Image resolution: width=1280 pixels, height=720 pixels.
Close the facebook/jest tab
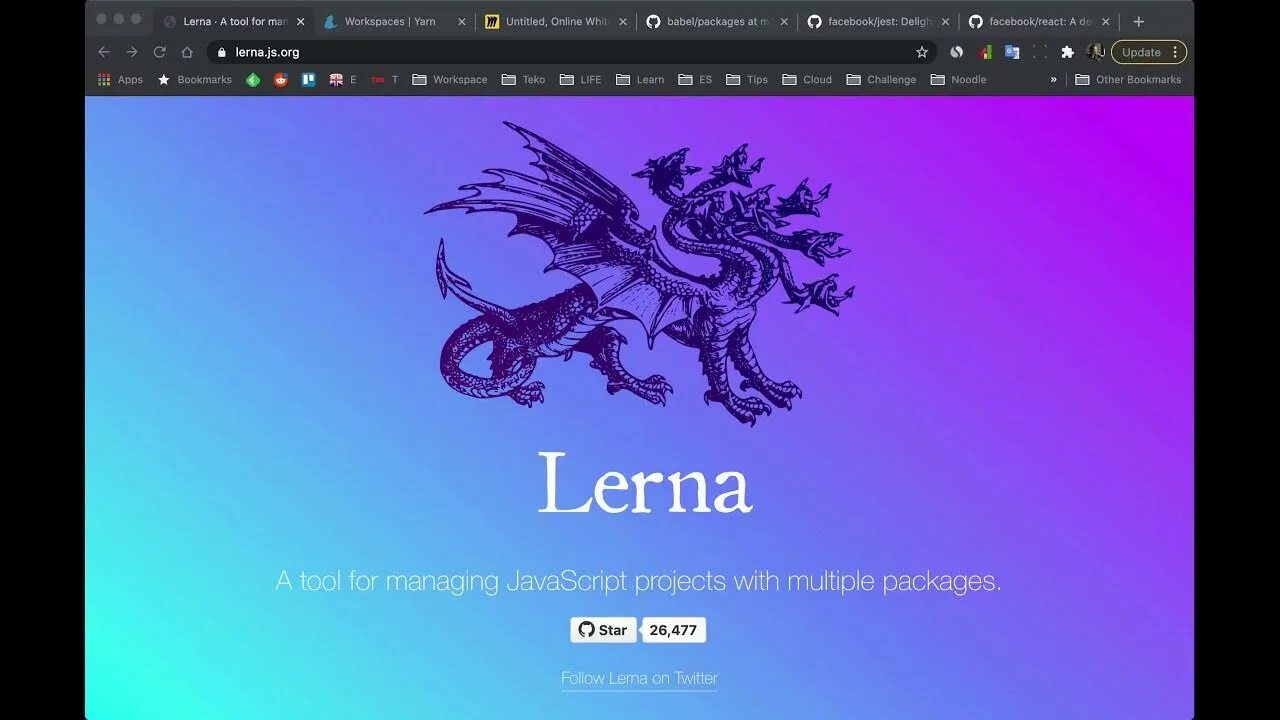[945, 21]
